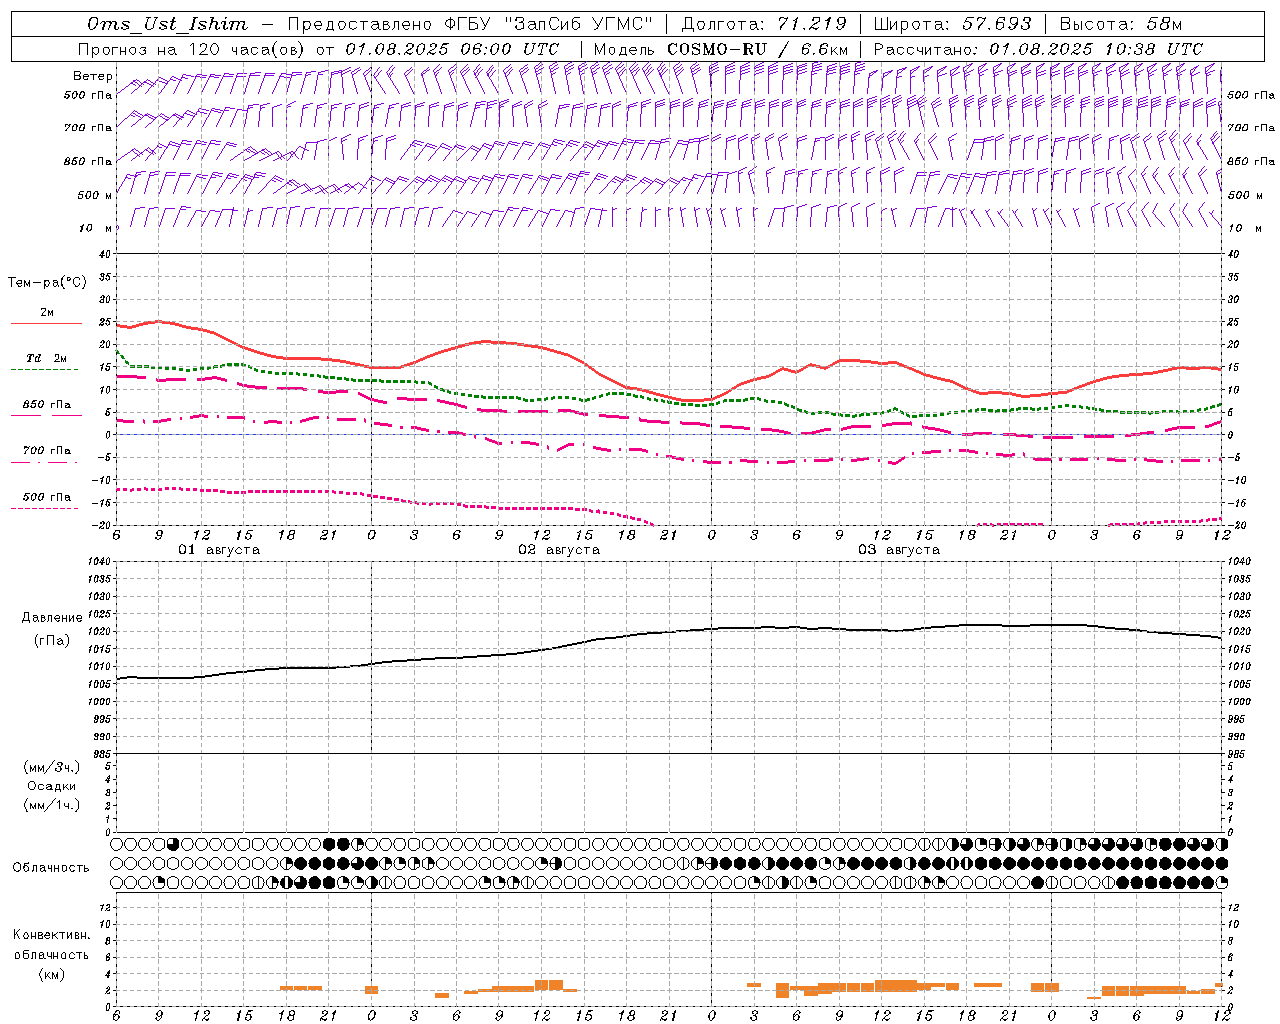Click the 02 августа date label
This screenshot has height=1024, width=1280.
(x=559, y=550)
